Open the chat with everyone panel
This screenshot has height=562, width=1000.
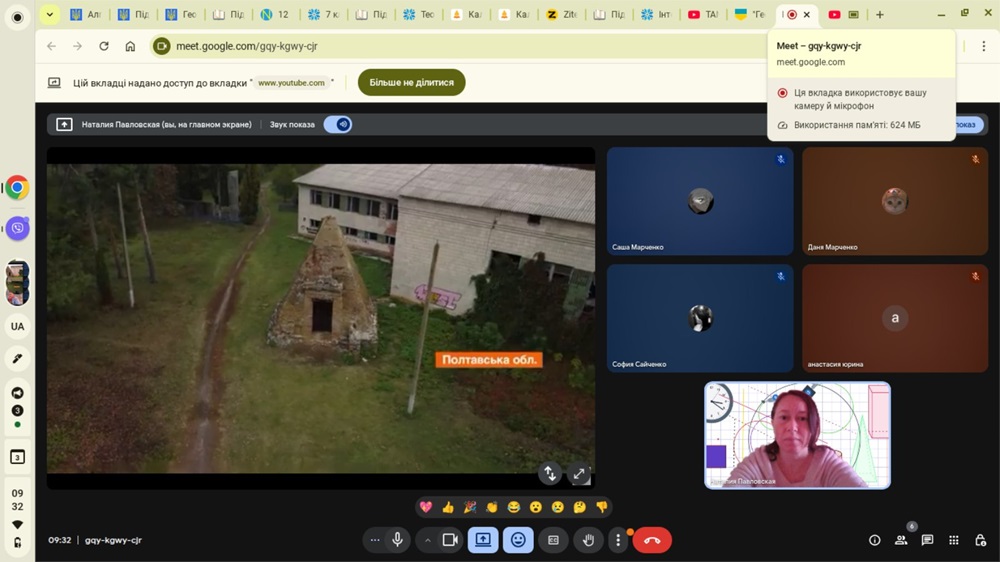(x=927, y=540)
